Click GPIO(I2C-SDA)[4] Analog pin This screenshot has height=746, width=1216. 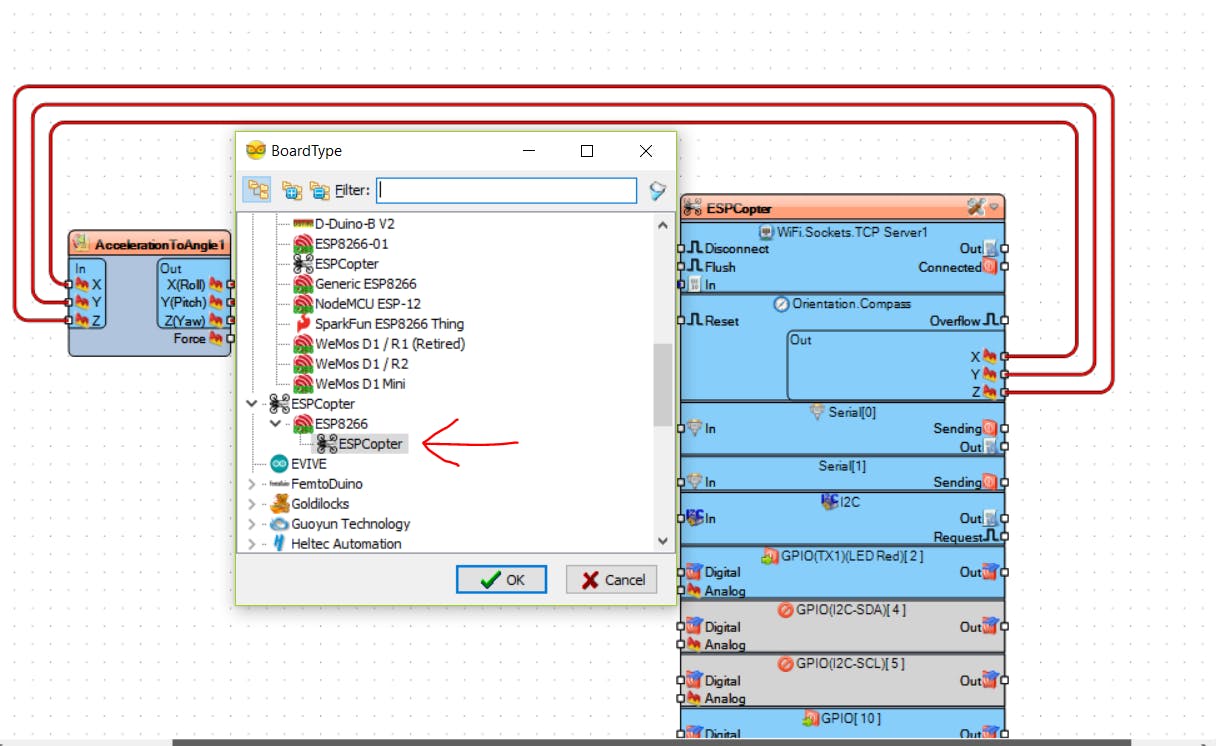point(681,645)
